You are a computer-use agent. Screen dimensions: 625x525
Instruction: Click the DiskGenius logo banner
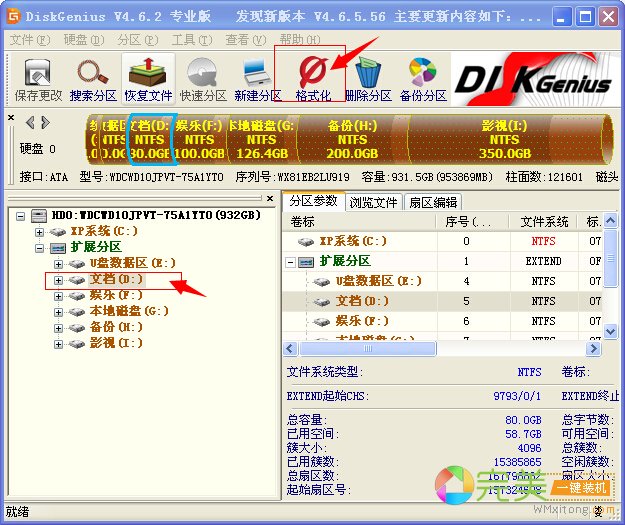534,79
